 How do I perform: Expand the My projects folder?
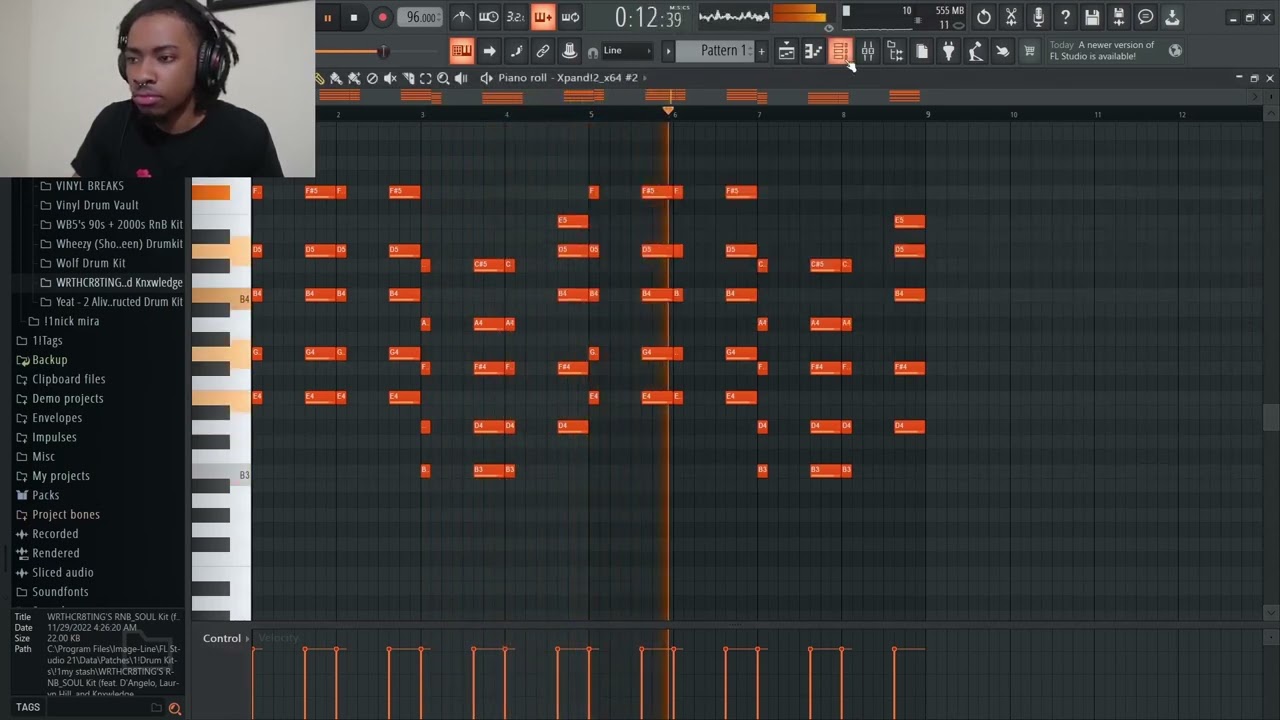(x=60, y=476)
